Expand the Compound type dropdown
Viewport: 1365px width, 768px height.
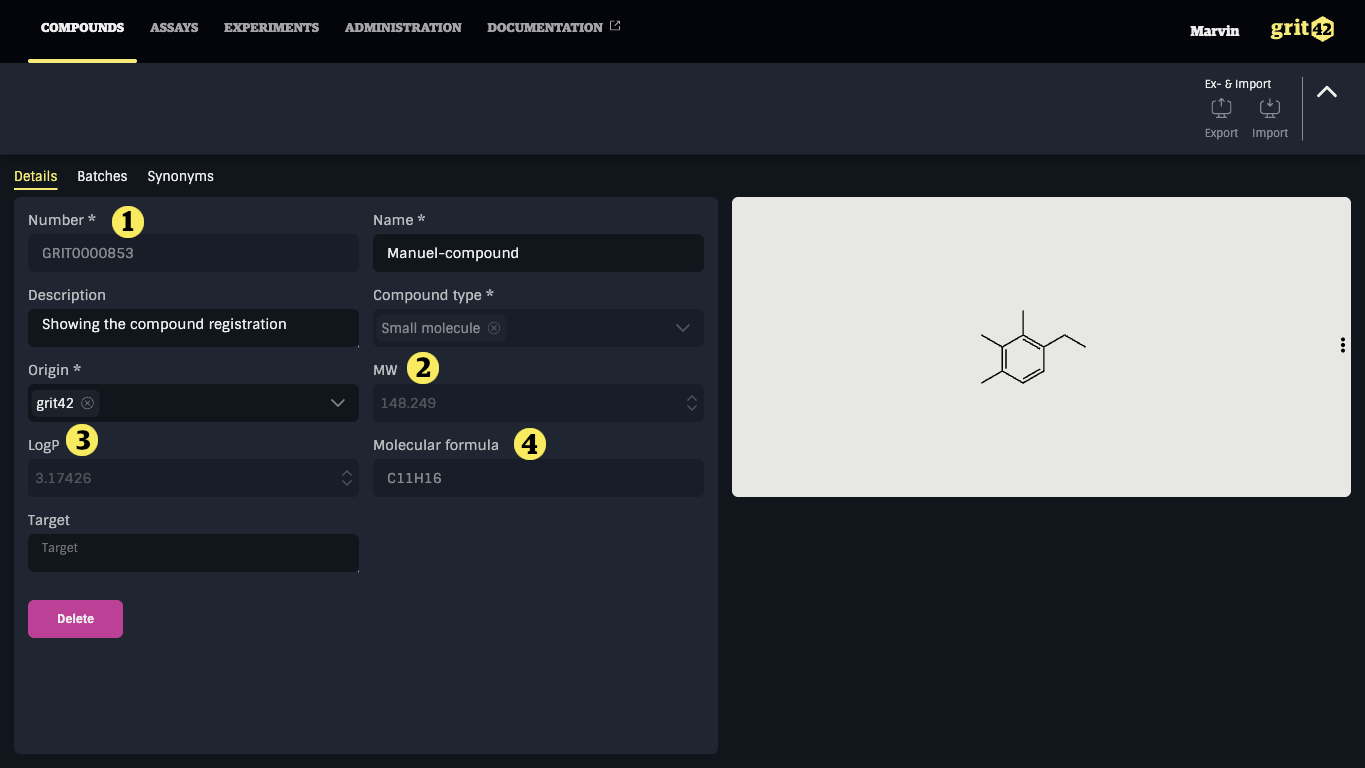point(683,328)
